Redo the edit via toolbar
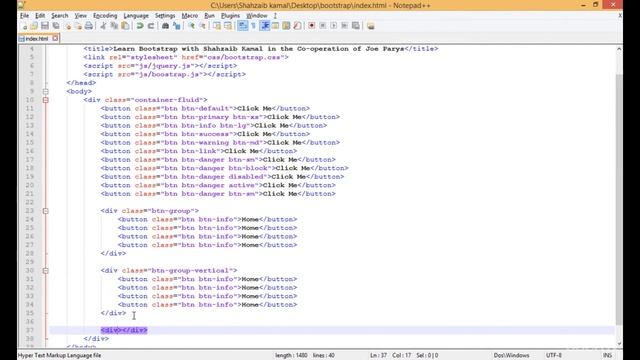Screen dimensions: 640x360 click(151, 26)
